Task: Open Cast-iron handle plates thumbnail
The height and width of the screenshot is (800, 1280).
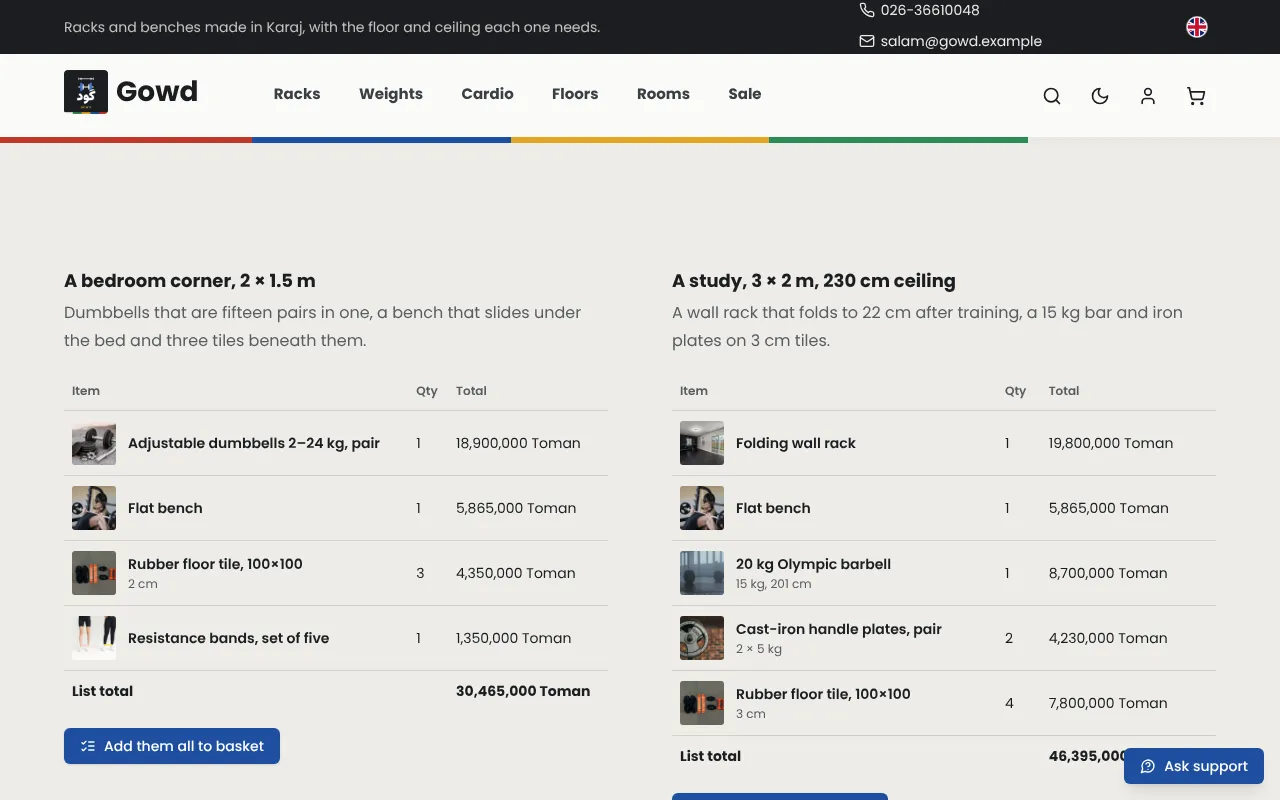Action: click(x=702, y=638)
